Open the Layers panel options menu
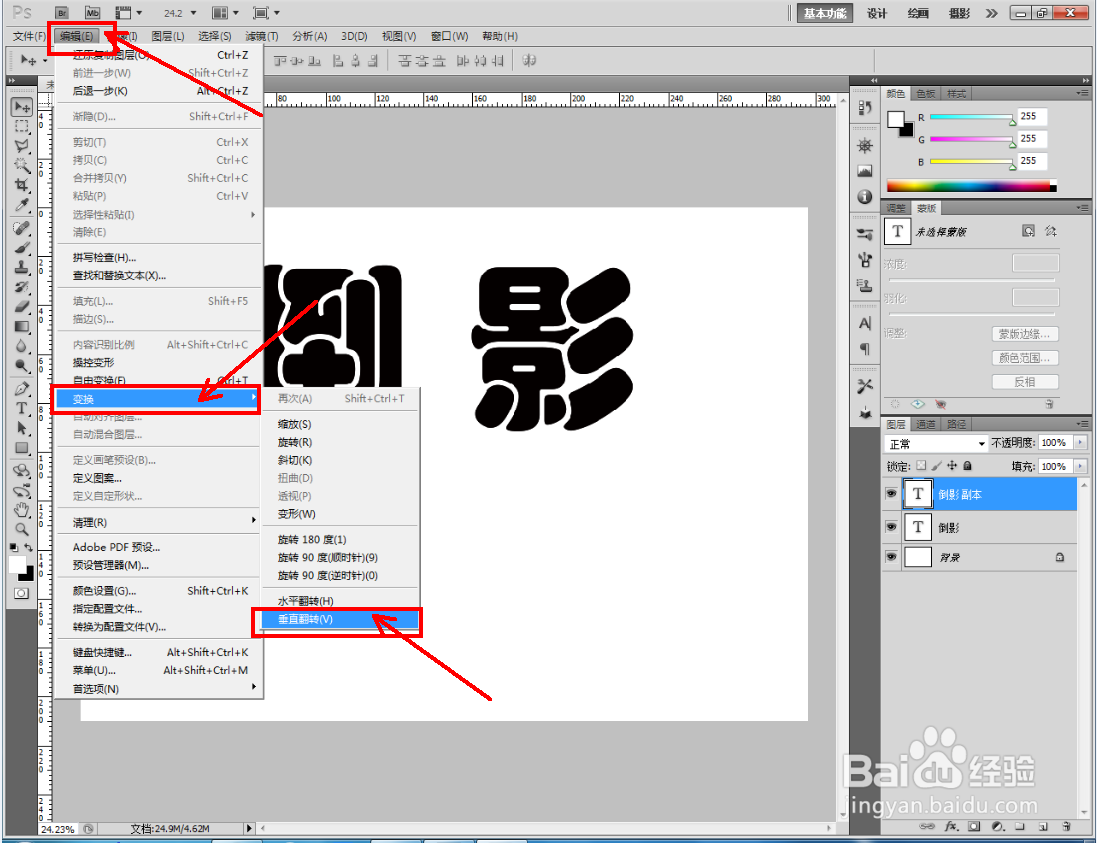 1083,423
